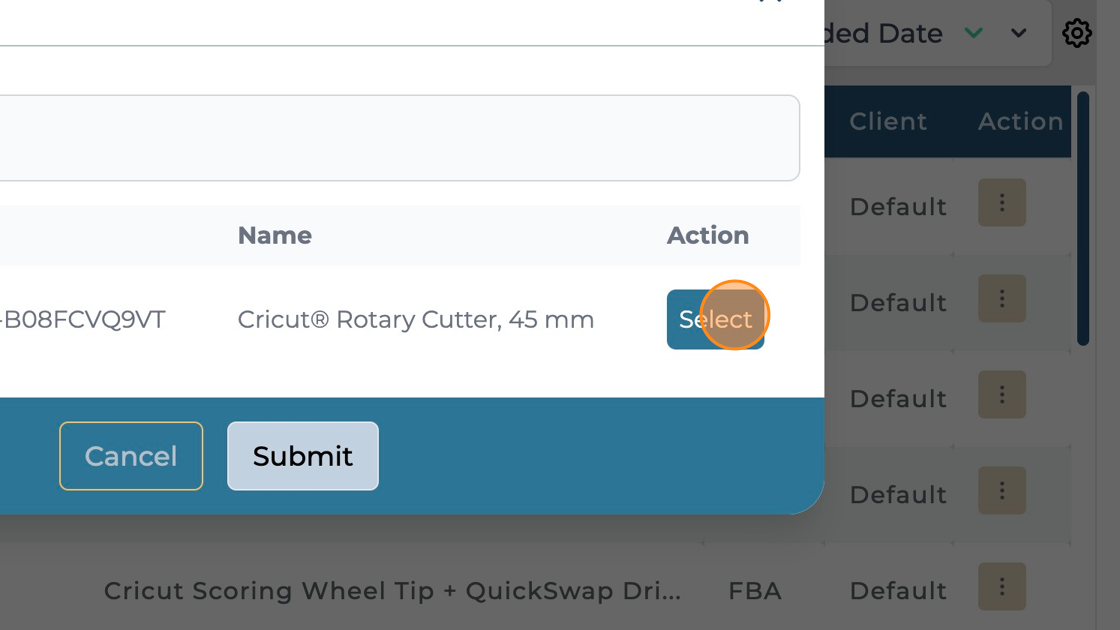1120x630 pixels.
Task: Click the Client column header
Action: 888,121
